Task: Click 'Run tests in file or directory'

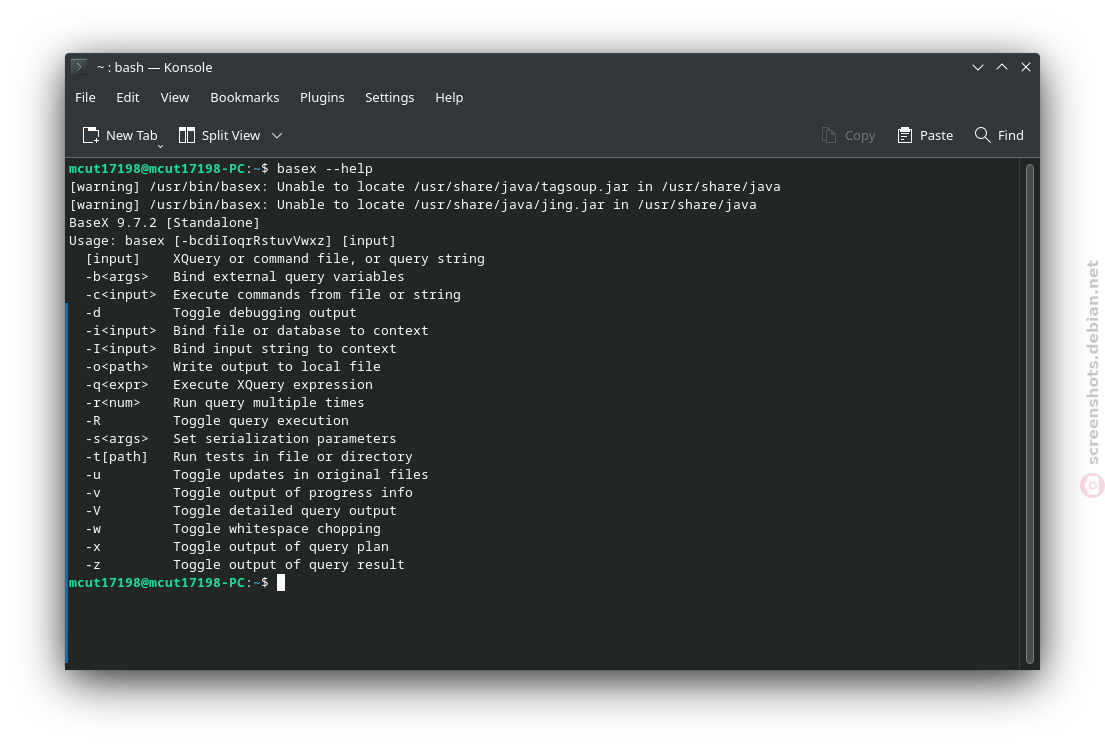Action: 293,456
